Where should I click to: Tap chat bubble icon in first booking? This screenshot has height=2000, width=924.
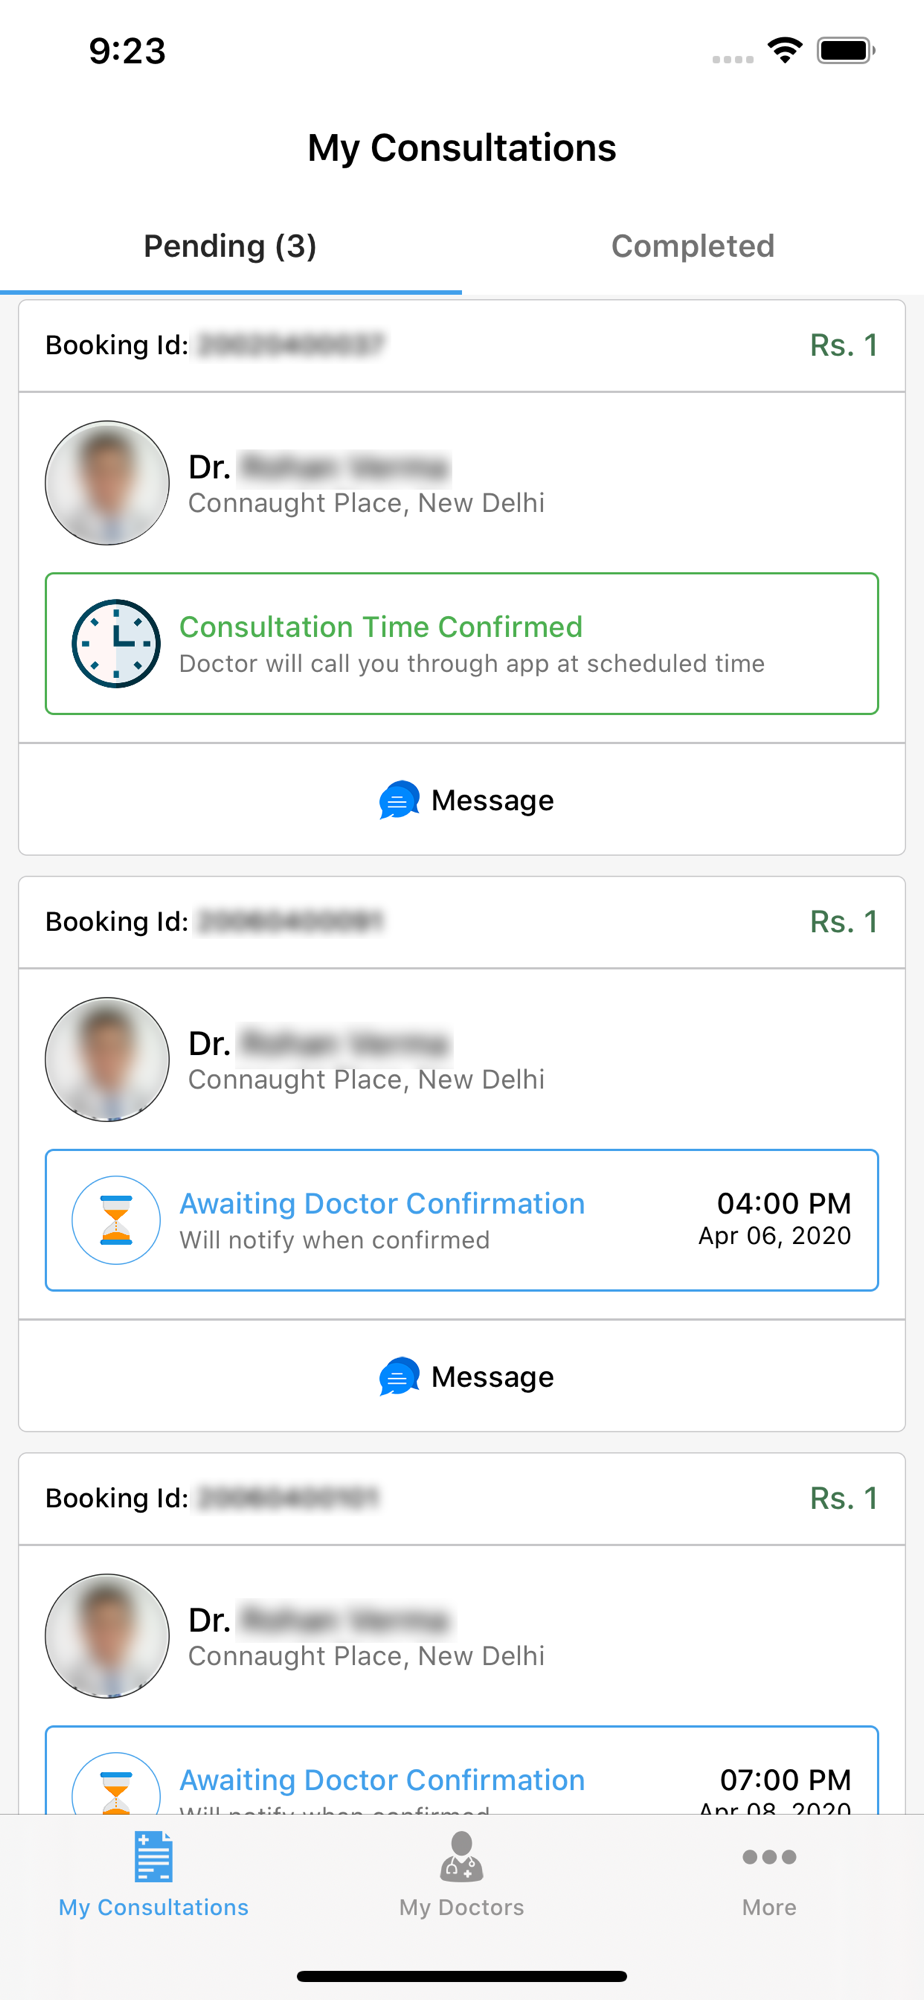[x=398, y=800]
